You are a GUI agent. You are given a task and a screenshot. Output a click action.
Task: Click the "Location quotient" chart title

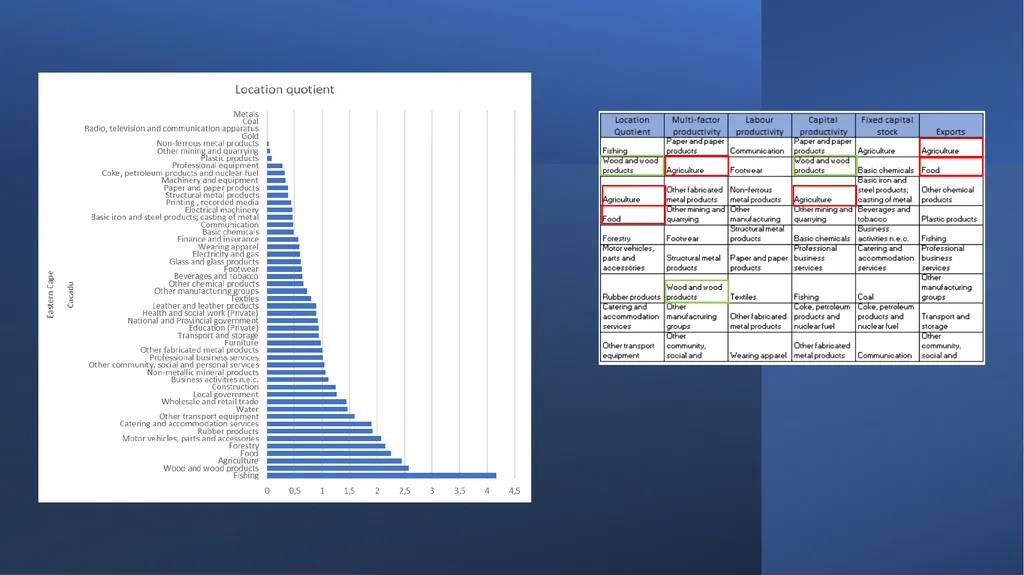(x=284, y=90)
